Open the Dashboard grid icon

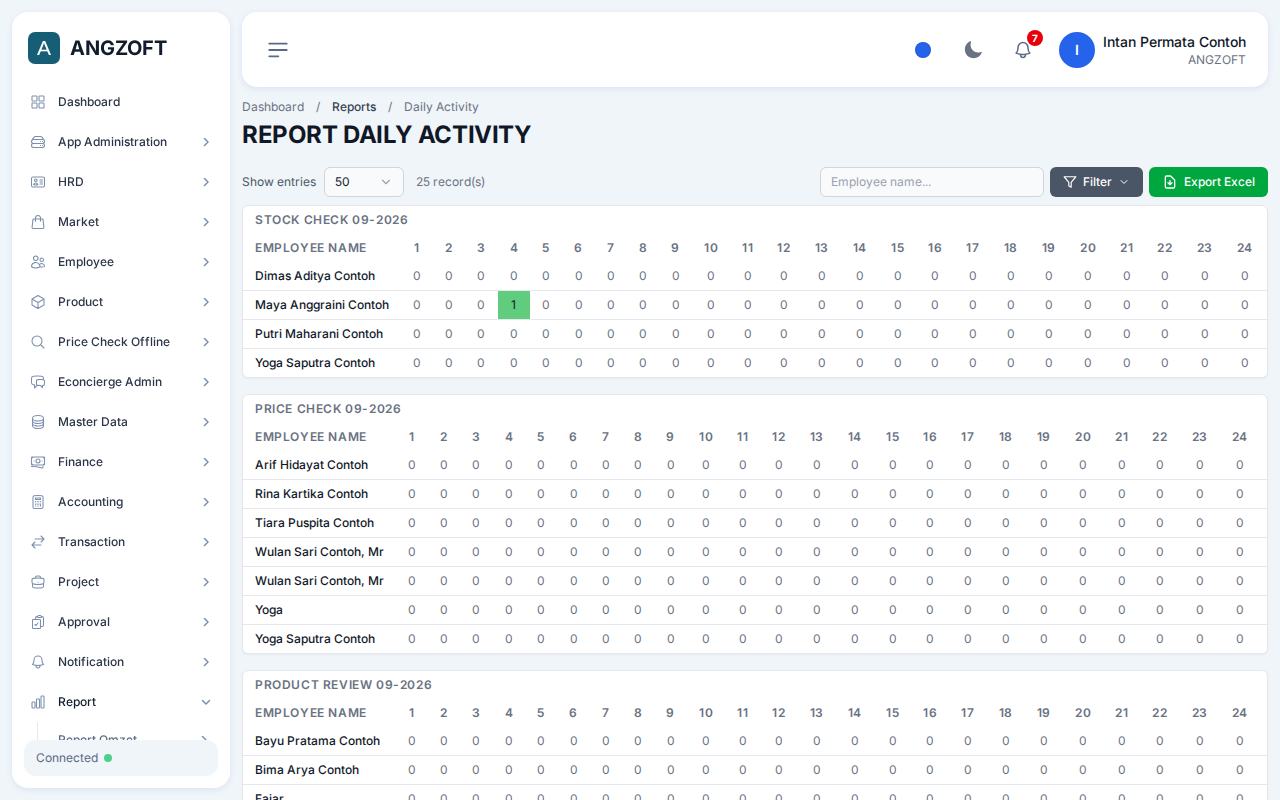click(x=38, y=102)
